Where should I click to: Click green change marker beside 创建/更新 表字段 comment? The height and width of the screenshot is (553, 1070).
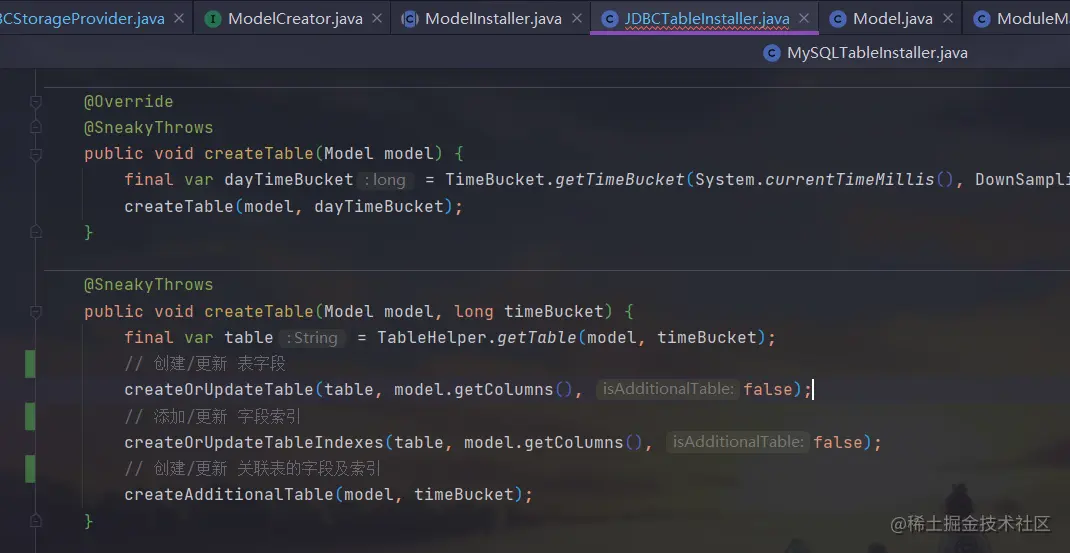tap(30, 363)
